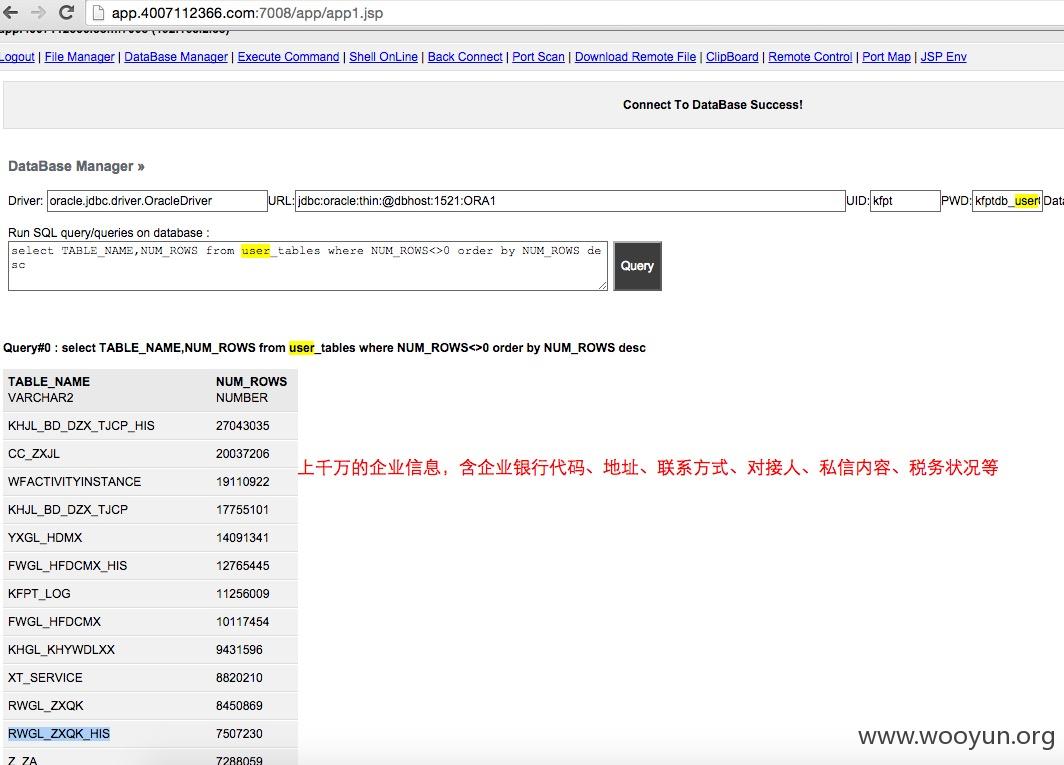Open the Remote Control link

pos(810,57)
